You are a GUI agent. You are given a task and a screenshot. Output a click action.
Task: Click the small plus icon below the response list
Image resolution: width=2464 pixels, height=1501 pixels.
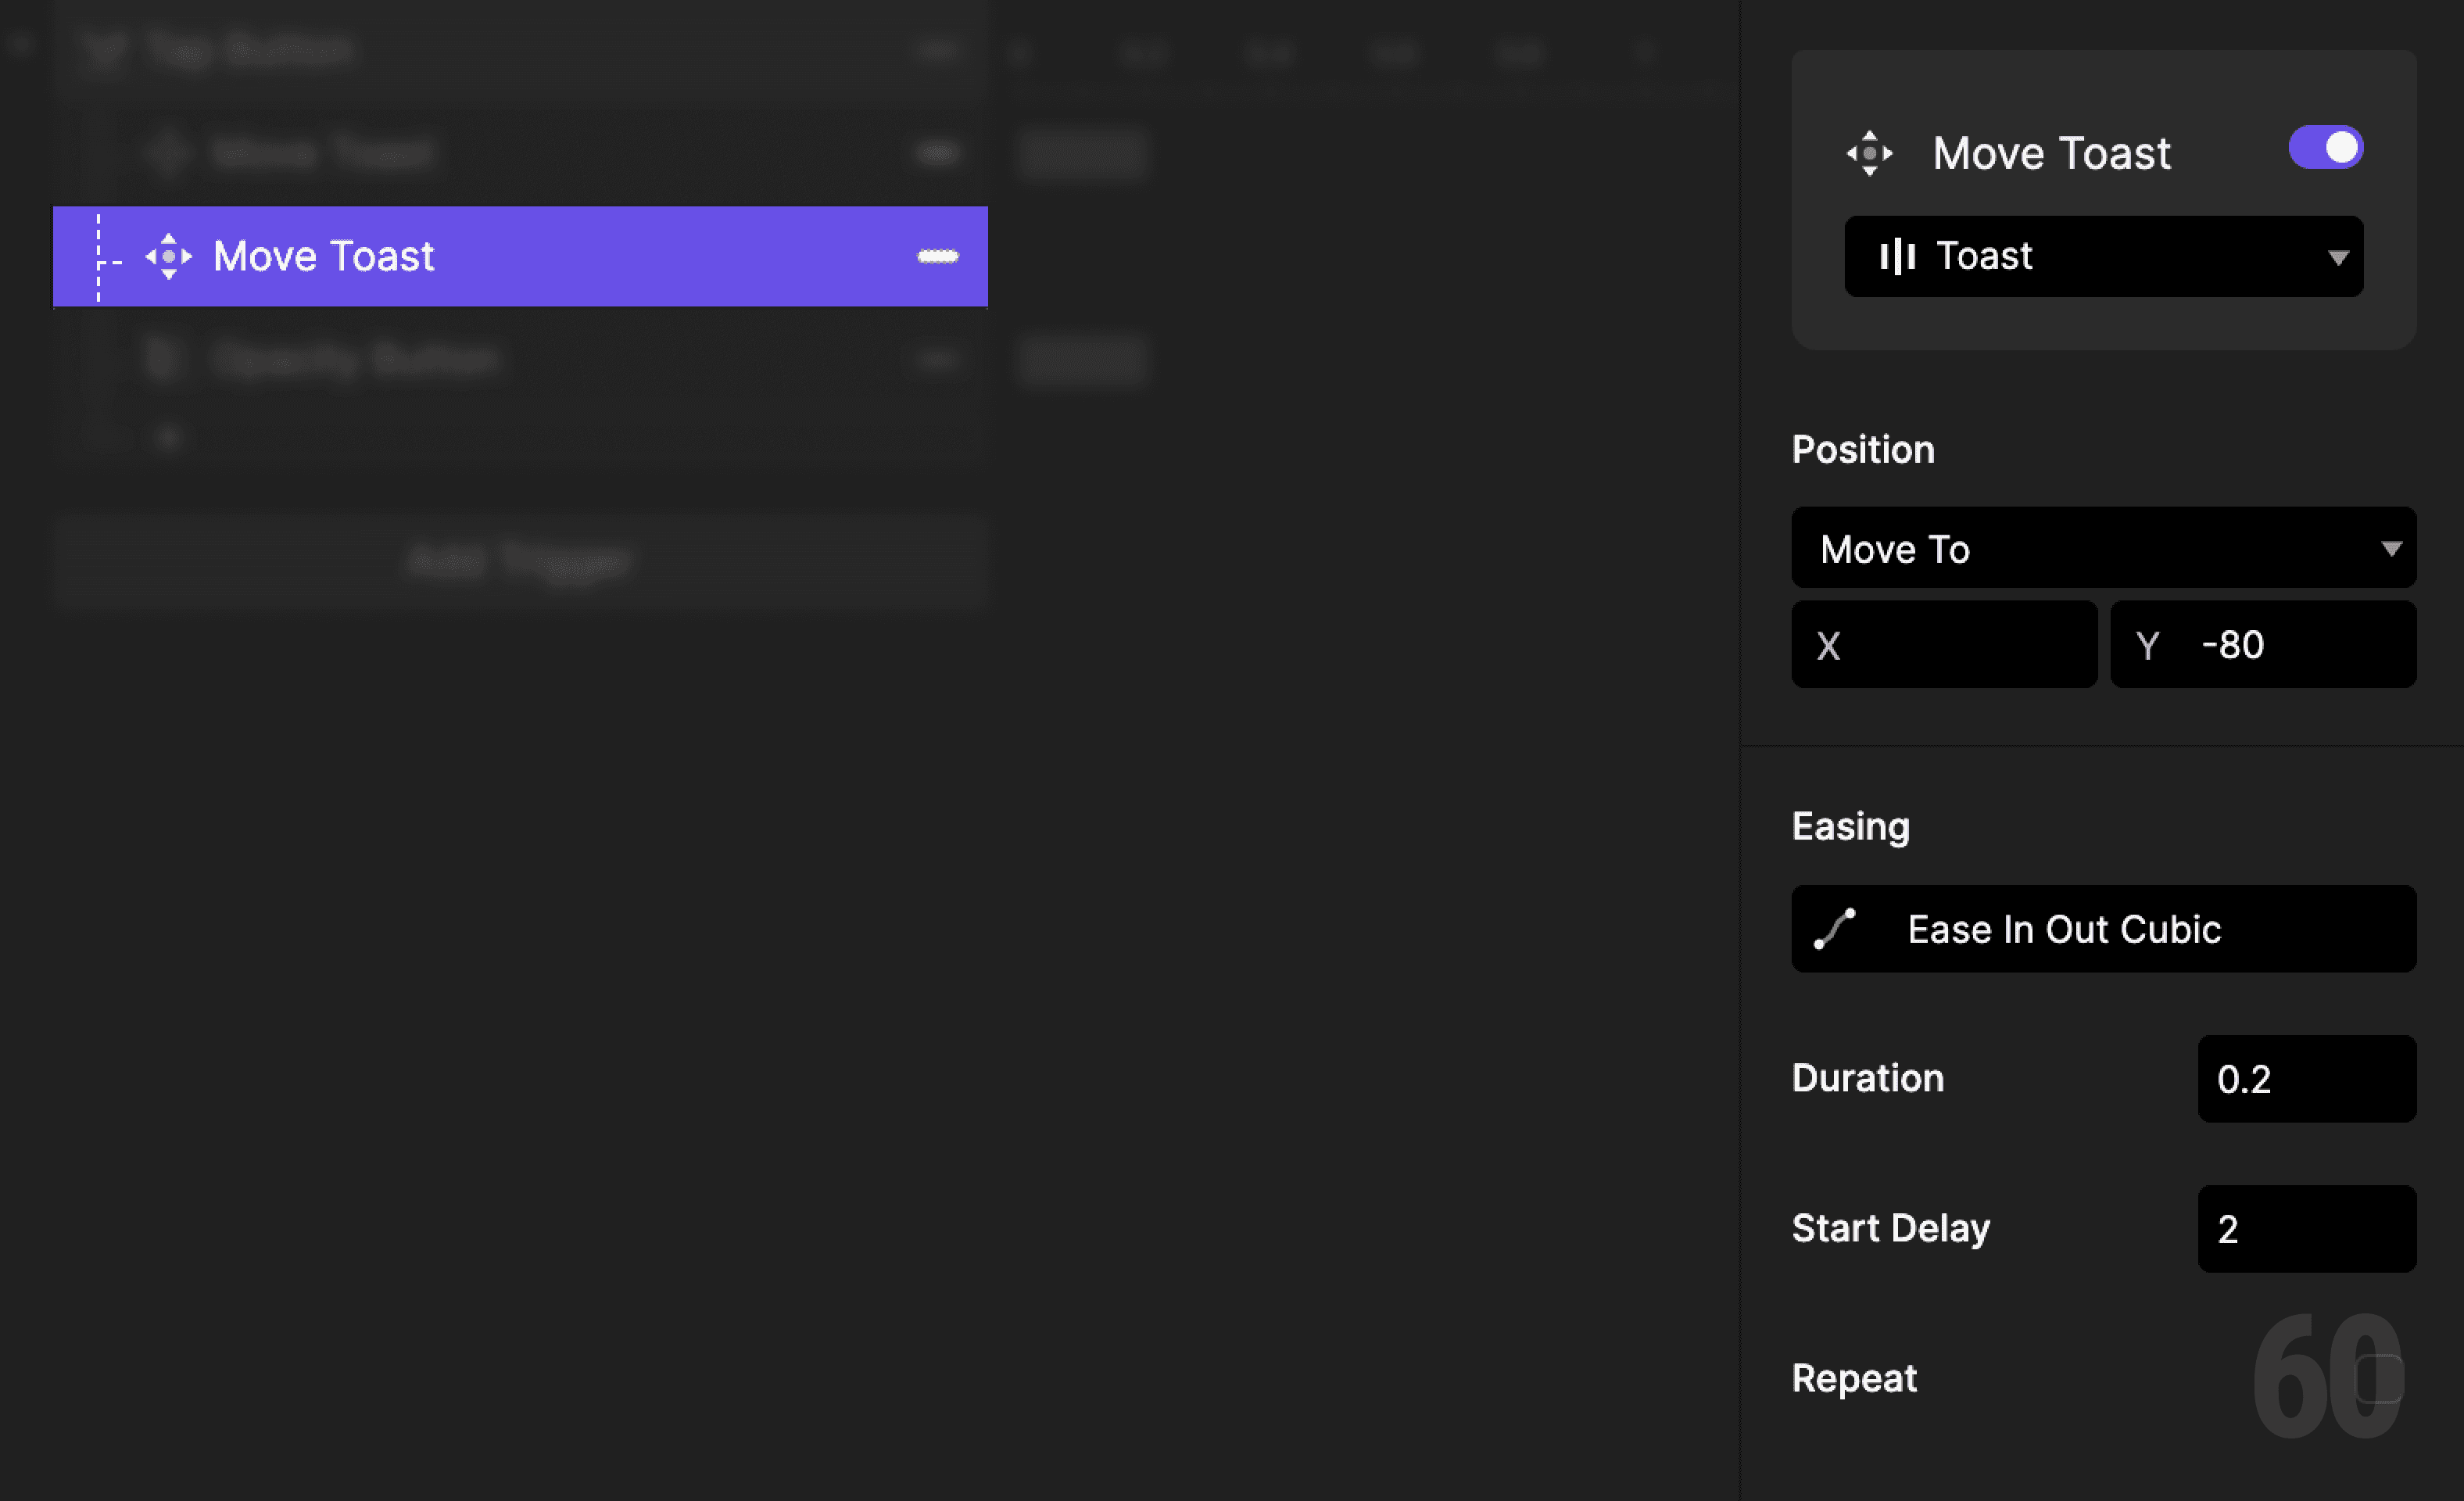pos(167,435)
